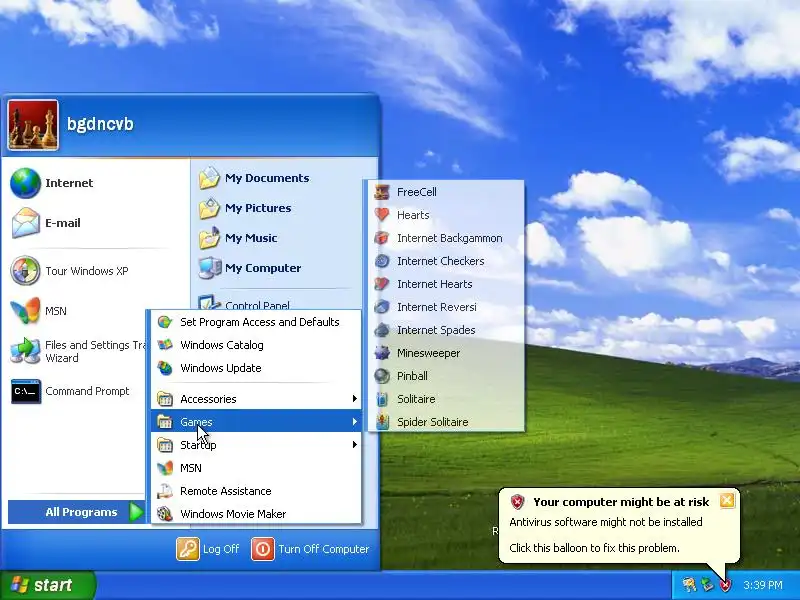Click the Hearts game icon
800x600 pixels.
[x=382, y=215]
